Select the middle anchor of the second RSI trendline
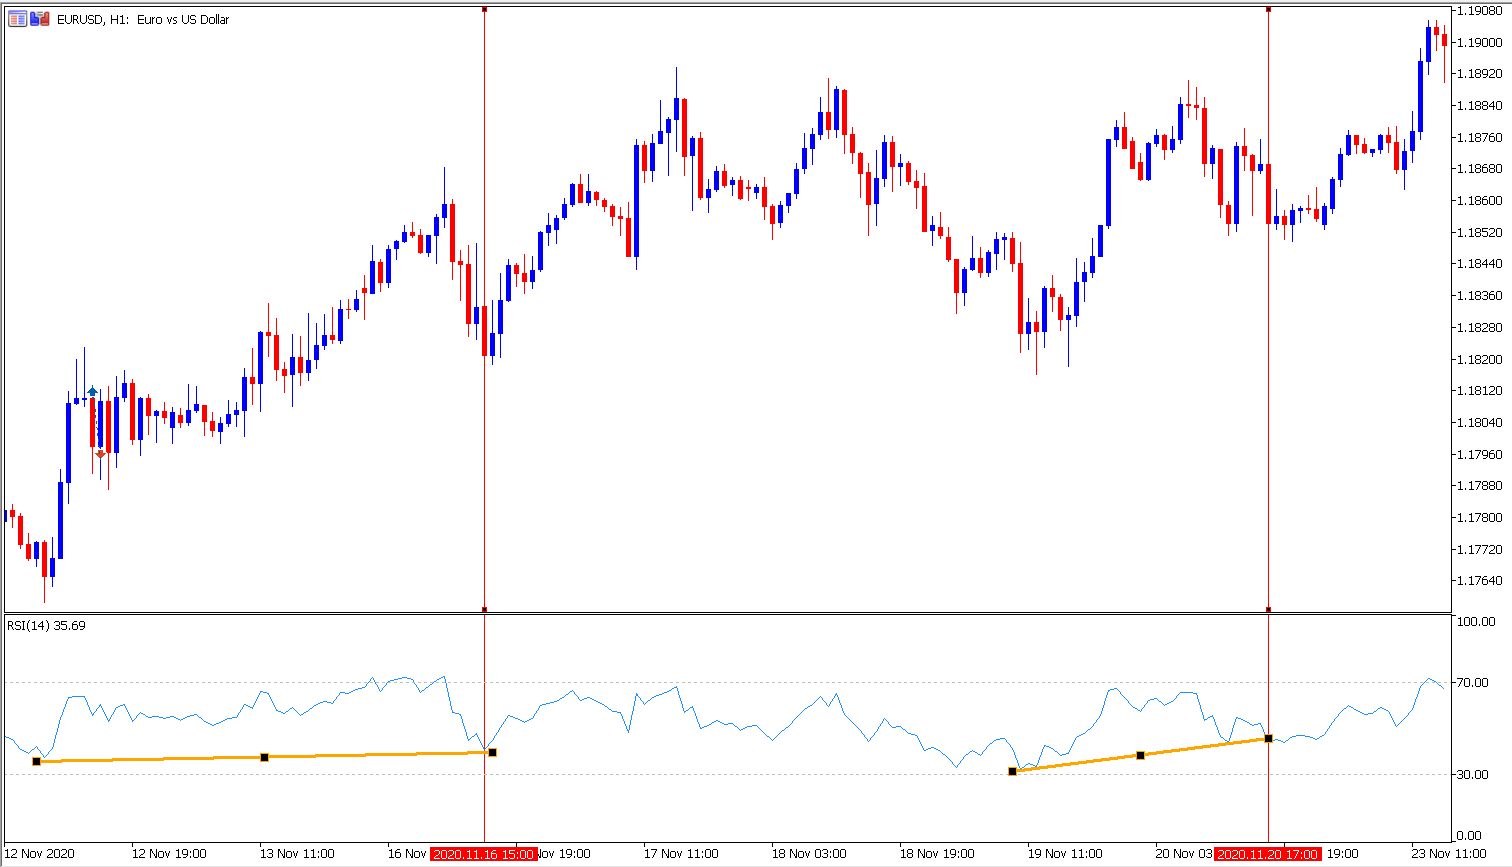Screen dimensions: 1512x867 coord(1140,755)
